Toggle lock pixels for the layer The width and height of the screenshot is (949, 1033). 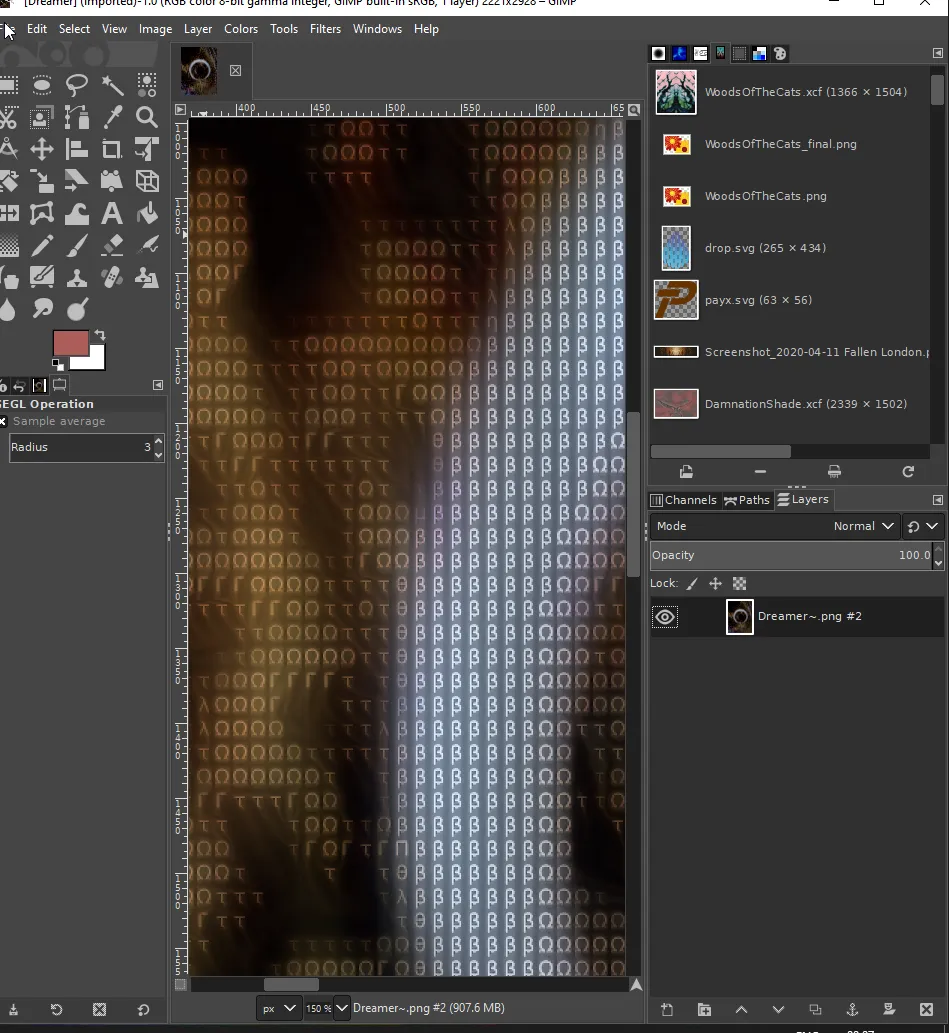click(x=692, y=584)
